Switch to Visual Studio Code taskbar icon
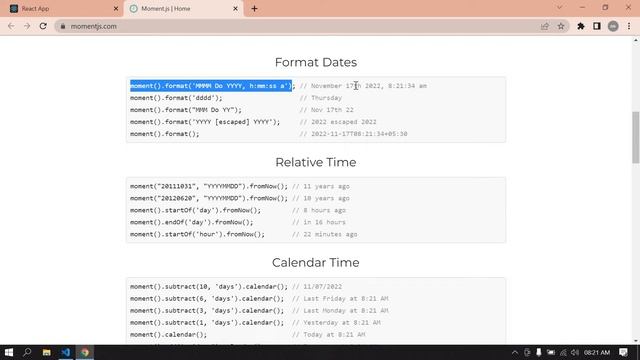This screenshot has height=360, width=640. (65, 352)
